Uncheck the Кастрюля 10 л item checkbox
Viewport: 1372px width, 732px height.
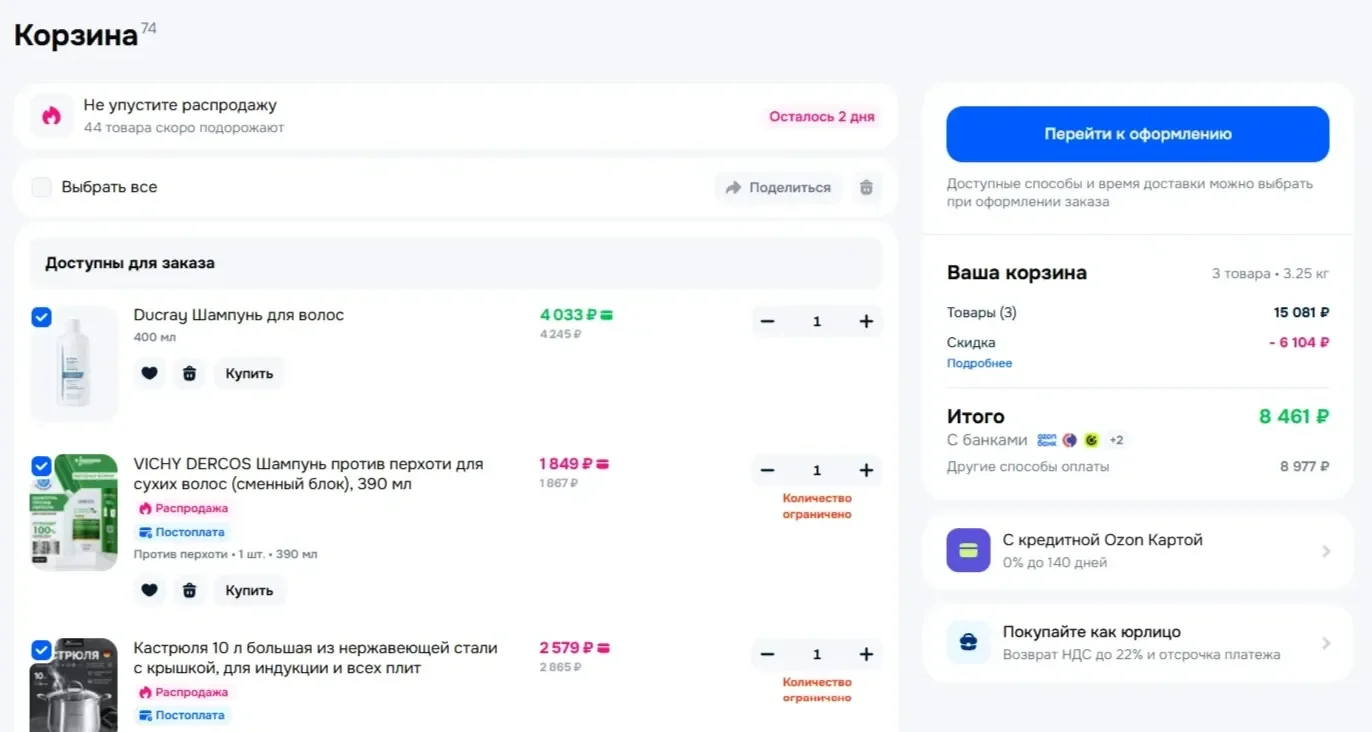tap(41, 650)
